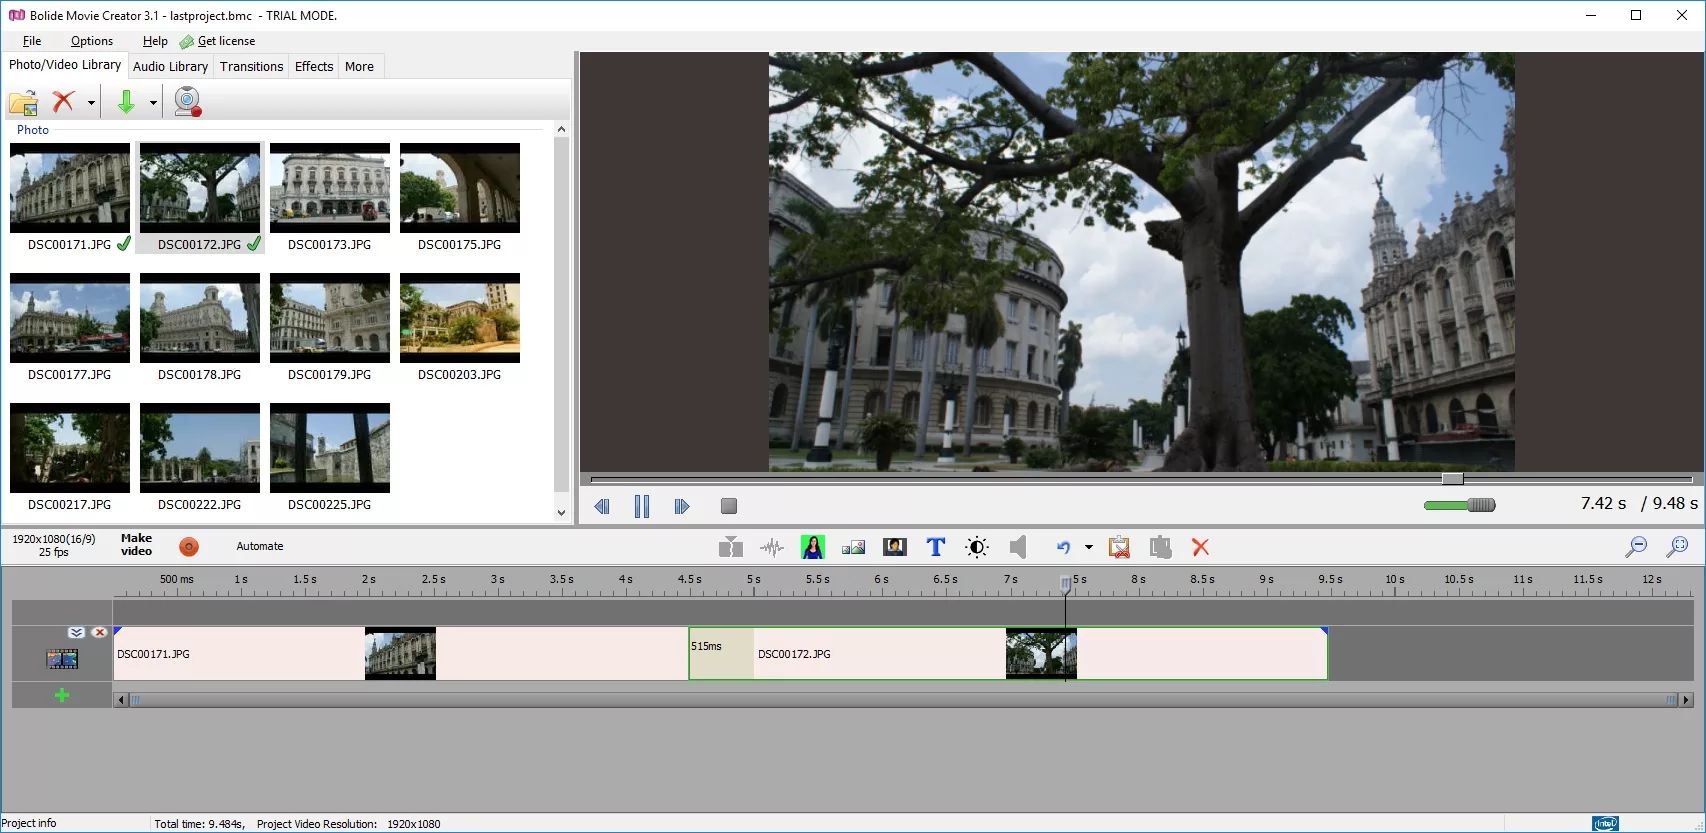Click the red record button icon
Screen dimensions: 1706x833
[189, 546]
